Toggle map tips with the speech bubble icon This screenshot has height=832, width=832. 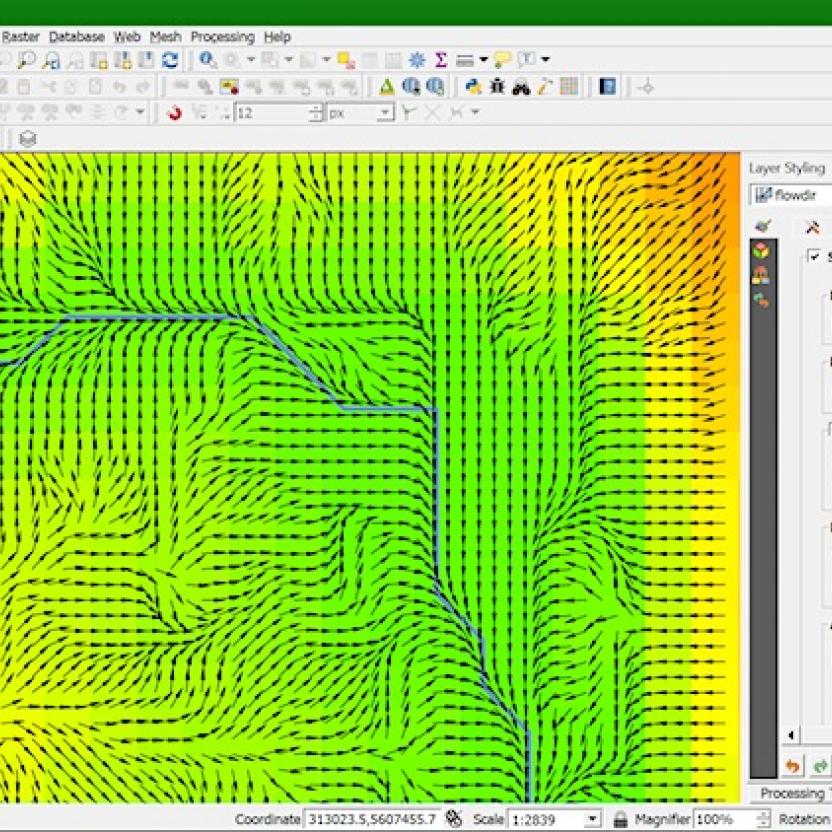[x=503, y=58]
